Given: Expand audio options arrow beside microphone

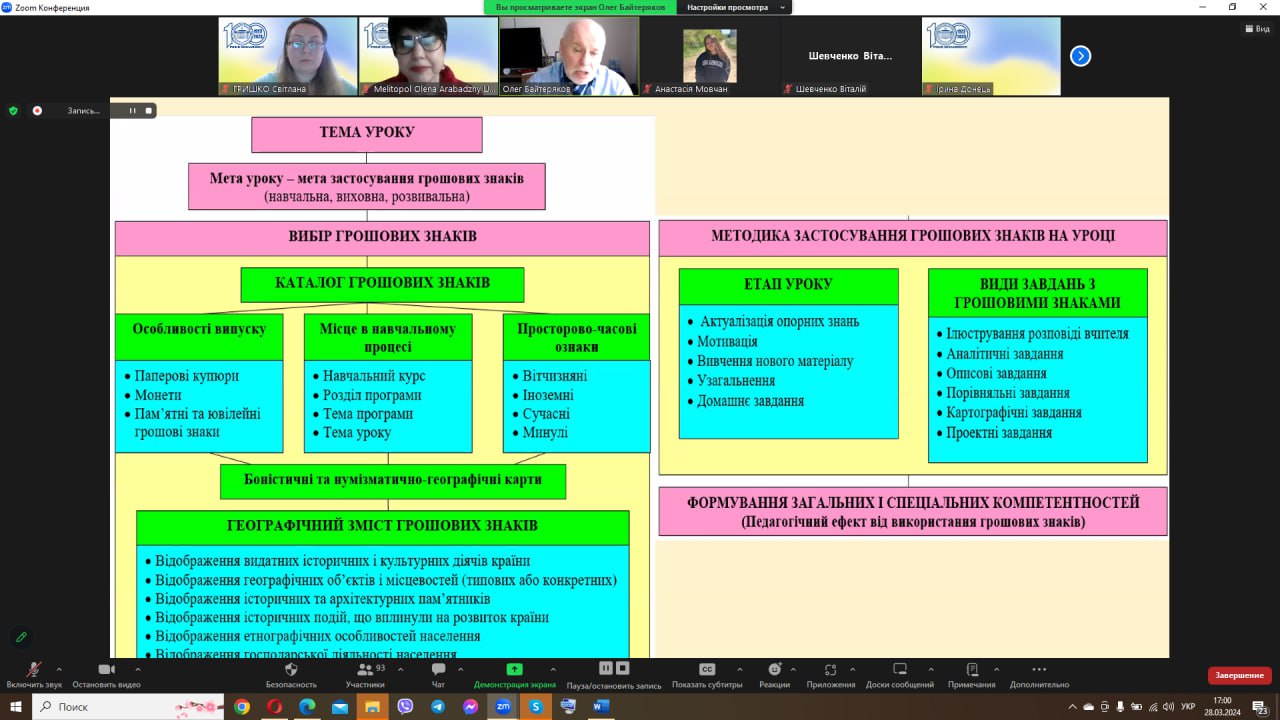Looking at the screenshot, I should 59,669.
